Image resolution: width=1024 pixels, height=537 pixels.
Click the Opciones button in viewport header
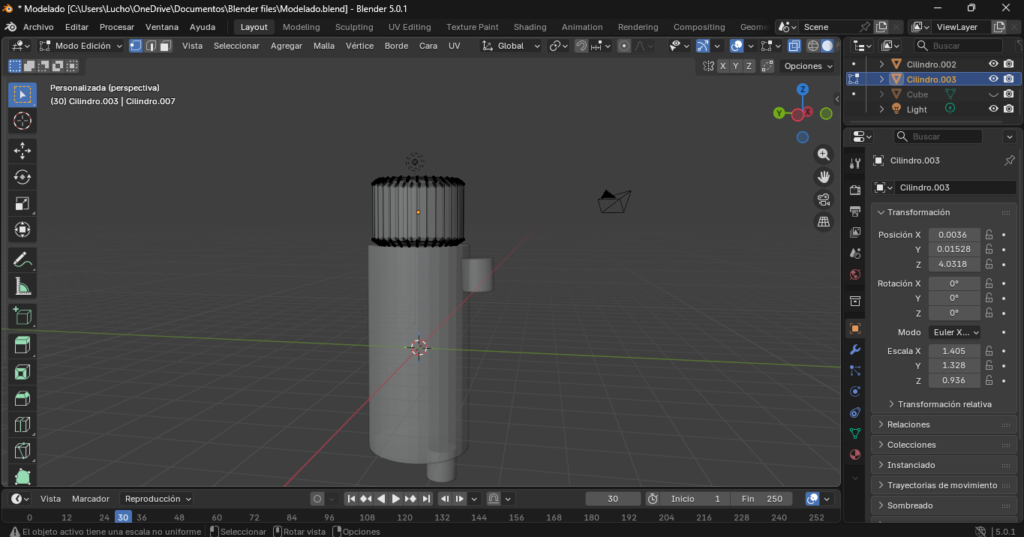[x=807, y=66]
